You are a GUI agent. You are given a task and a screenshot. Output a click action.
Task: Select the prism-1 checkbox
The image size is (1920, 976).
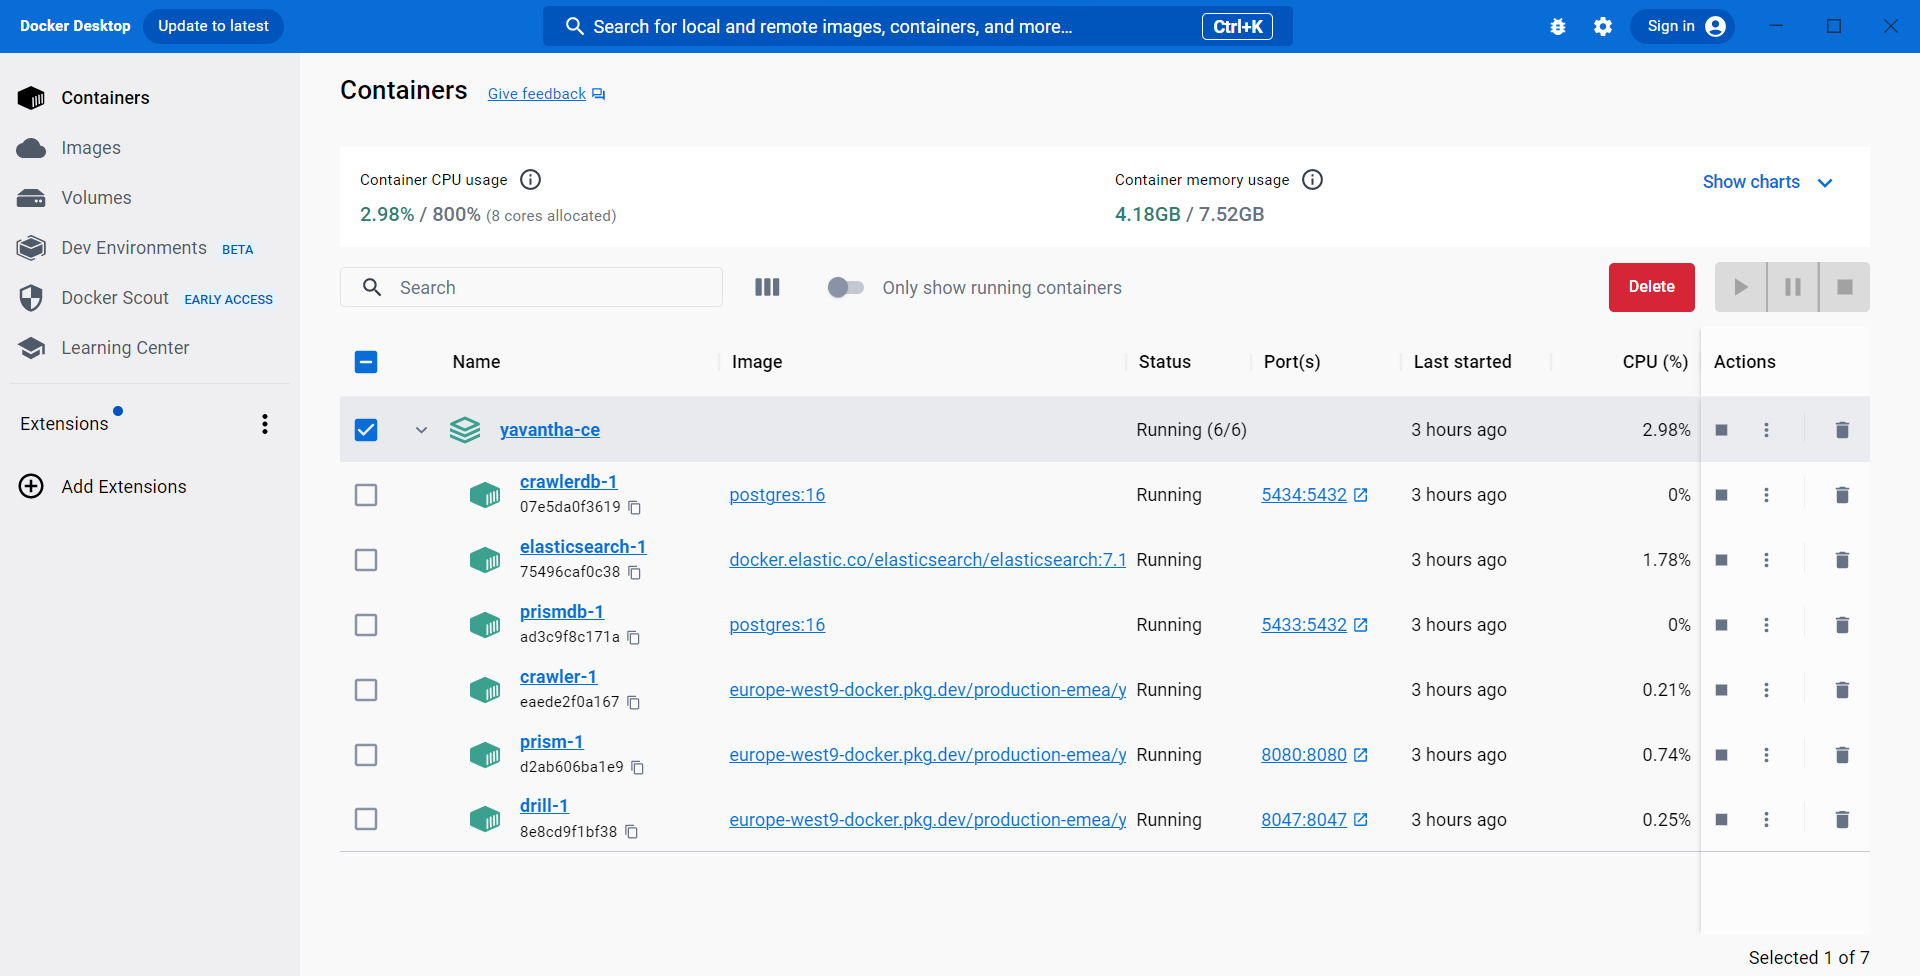click(x=366, y=755)
